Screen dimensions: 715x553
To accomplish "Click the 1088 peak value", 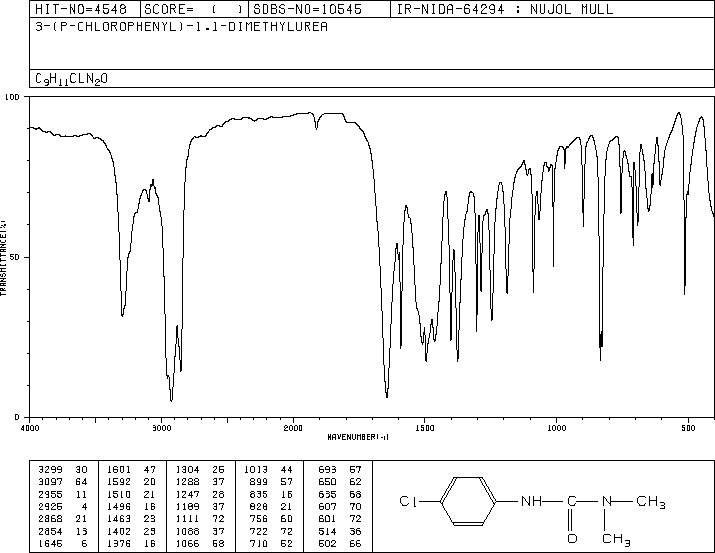I will [x=187, y=531].
